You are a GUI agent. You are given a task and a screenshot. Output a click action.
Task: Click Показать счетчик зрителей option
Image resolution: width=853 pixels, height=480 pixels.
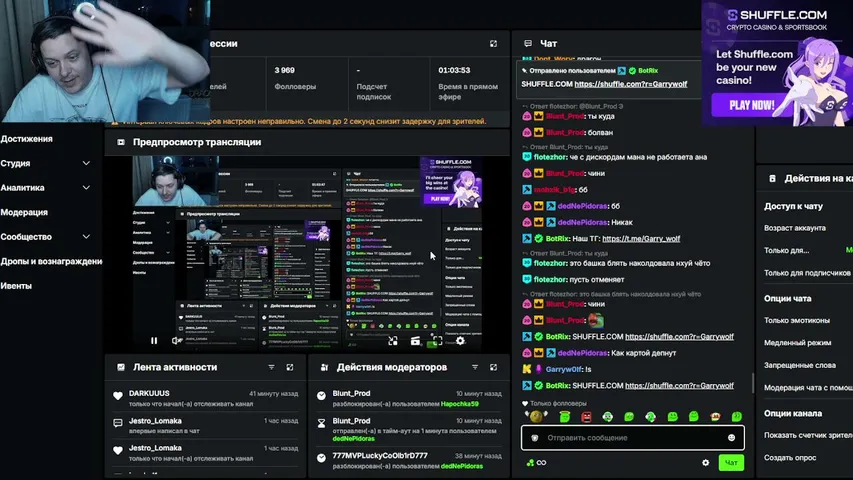point(808,435)
